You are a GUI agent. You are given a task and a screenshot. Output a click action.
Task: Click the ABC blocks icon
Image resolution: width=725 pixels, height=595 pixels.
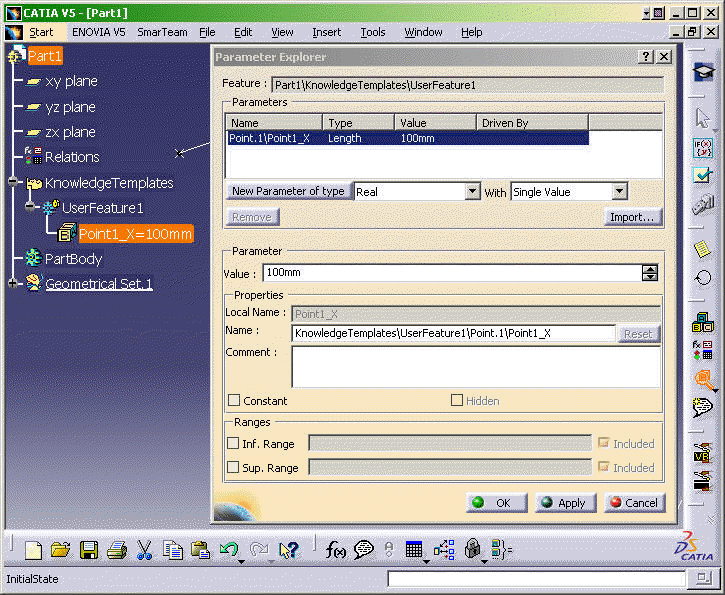[x=703, y=322]
